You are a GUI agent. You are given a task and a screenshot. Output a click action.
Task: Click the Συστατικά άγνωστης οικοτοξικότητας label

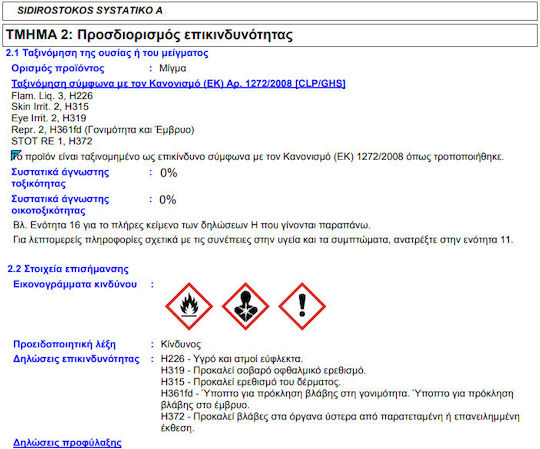coord(60,205)
